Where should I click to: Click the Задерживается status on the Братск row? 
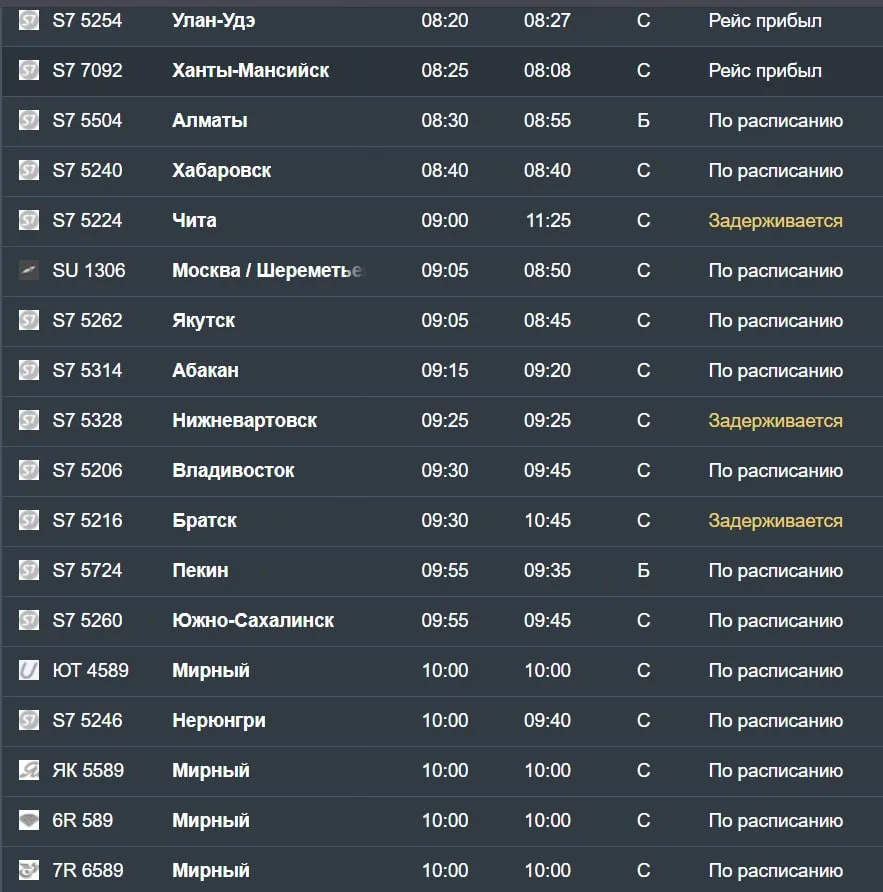pos(775,521)
